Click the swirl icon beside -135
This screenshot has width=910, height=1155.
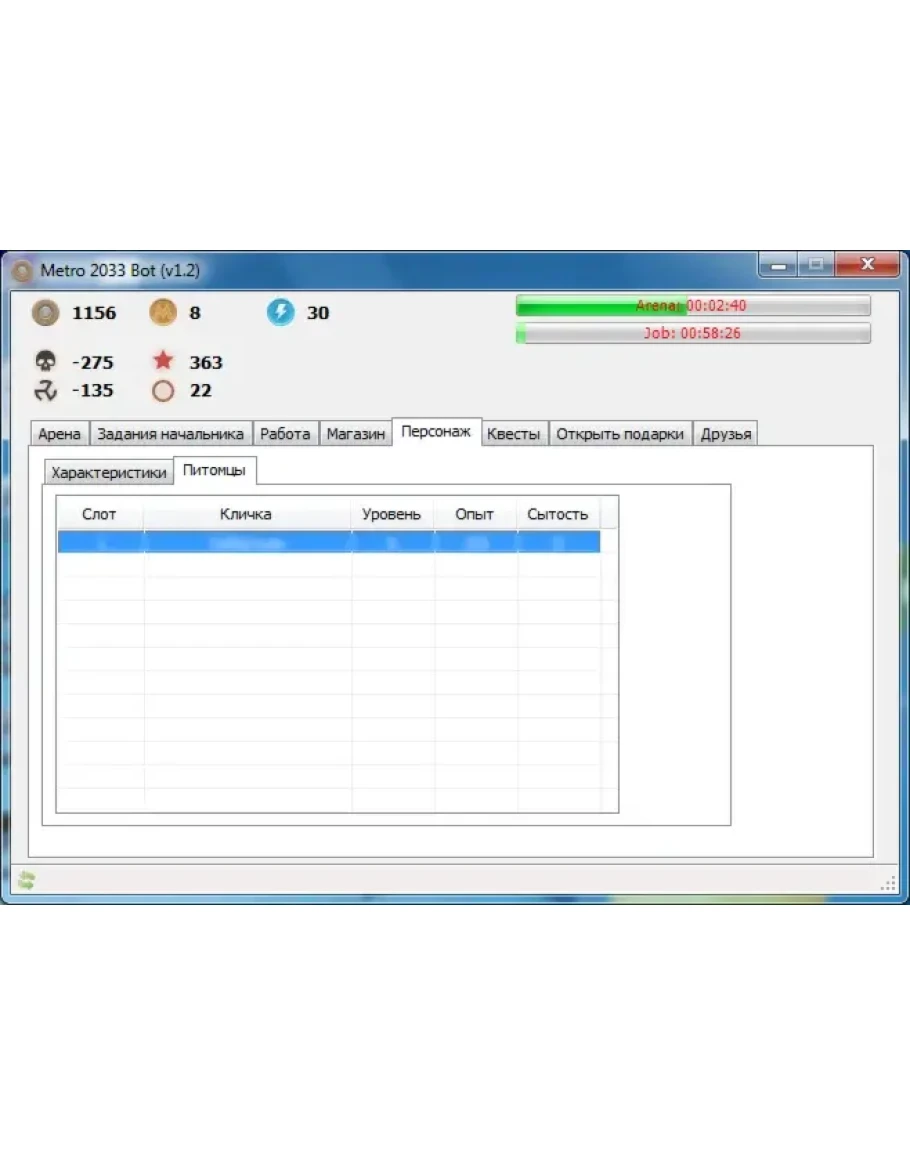(x=45, y=391)
